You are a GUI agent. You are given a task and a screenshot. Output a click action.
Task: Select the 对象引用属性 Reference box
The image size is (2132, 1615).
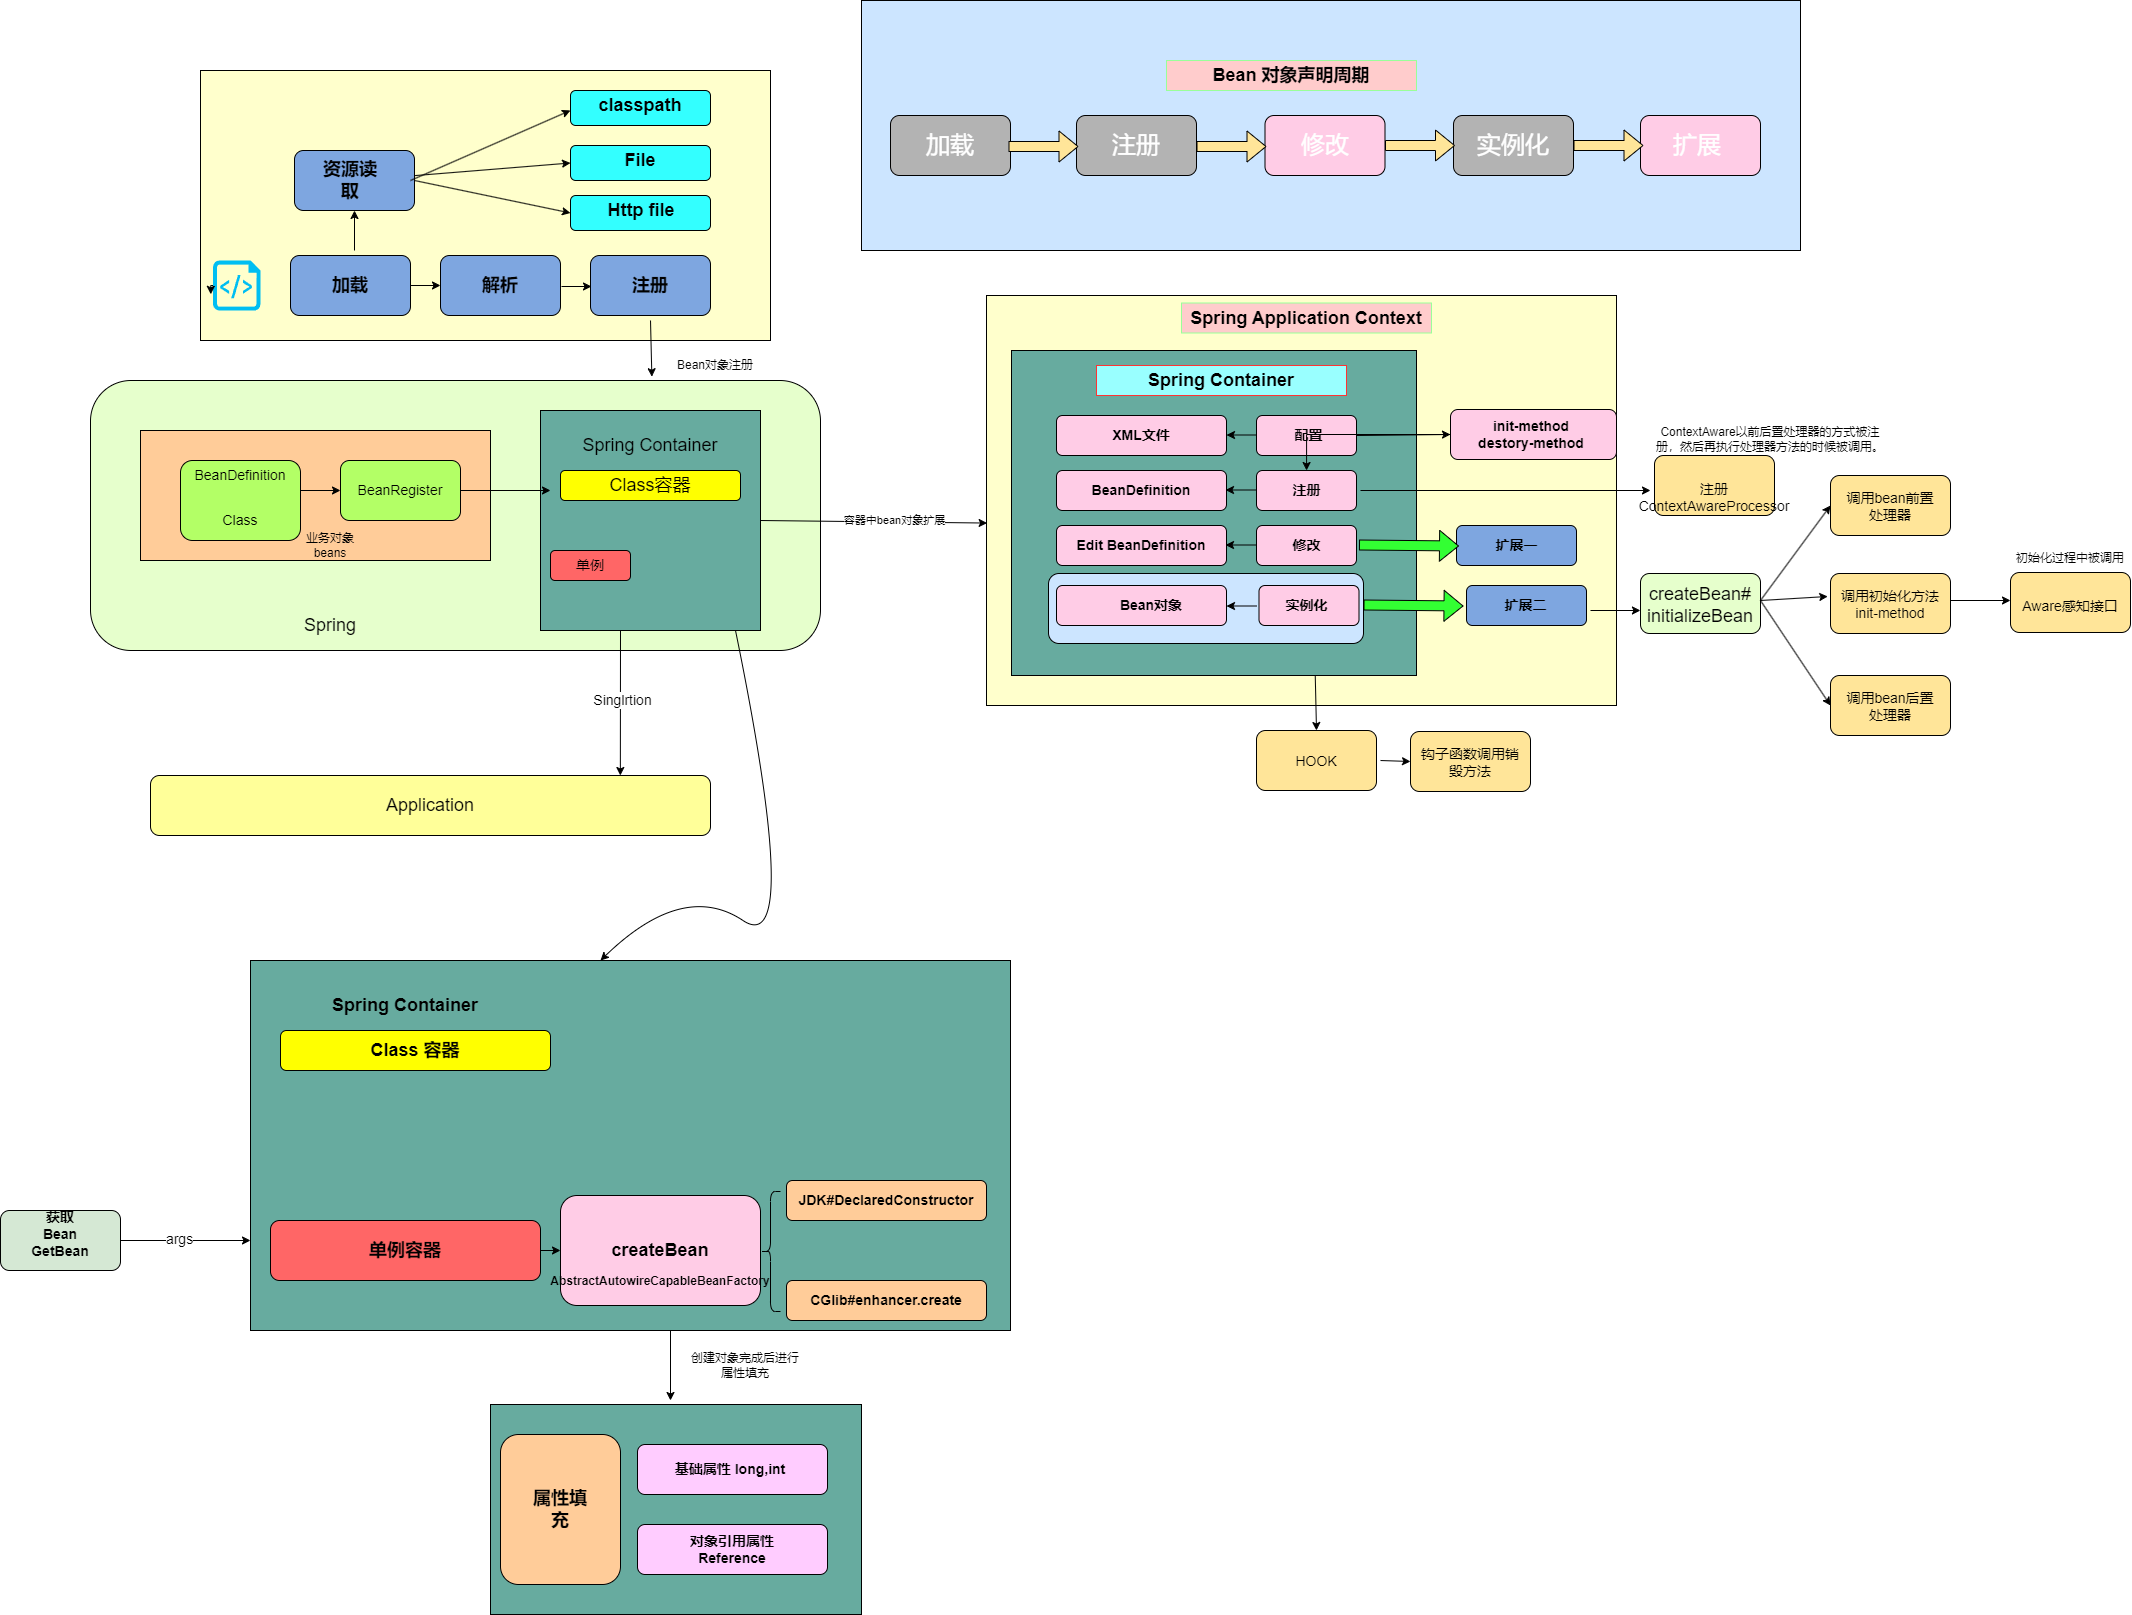[732, 1549]
